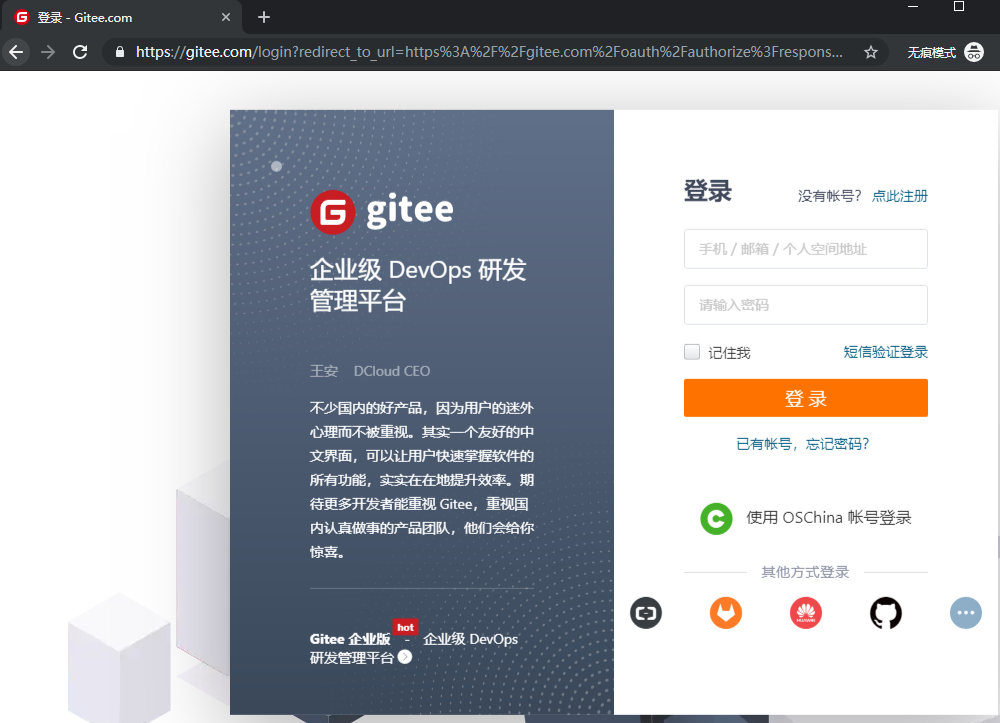Click the 短信验证登录 SMS login link
The width and height of the screenshot is (1000, 723).
coord(885,352)
